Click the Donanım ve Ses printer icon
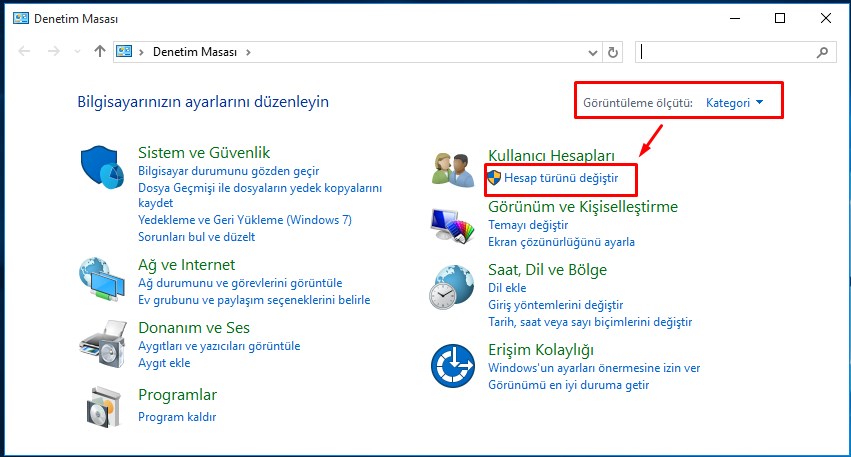This screenshot has height=457, width=851. [x=103, y=342]
